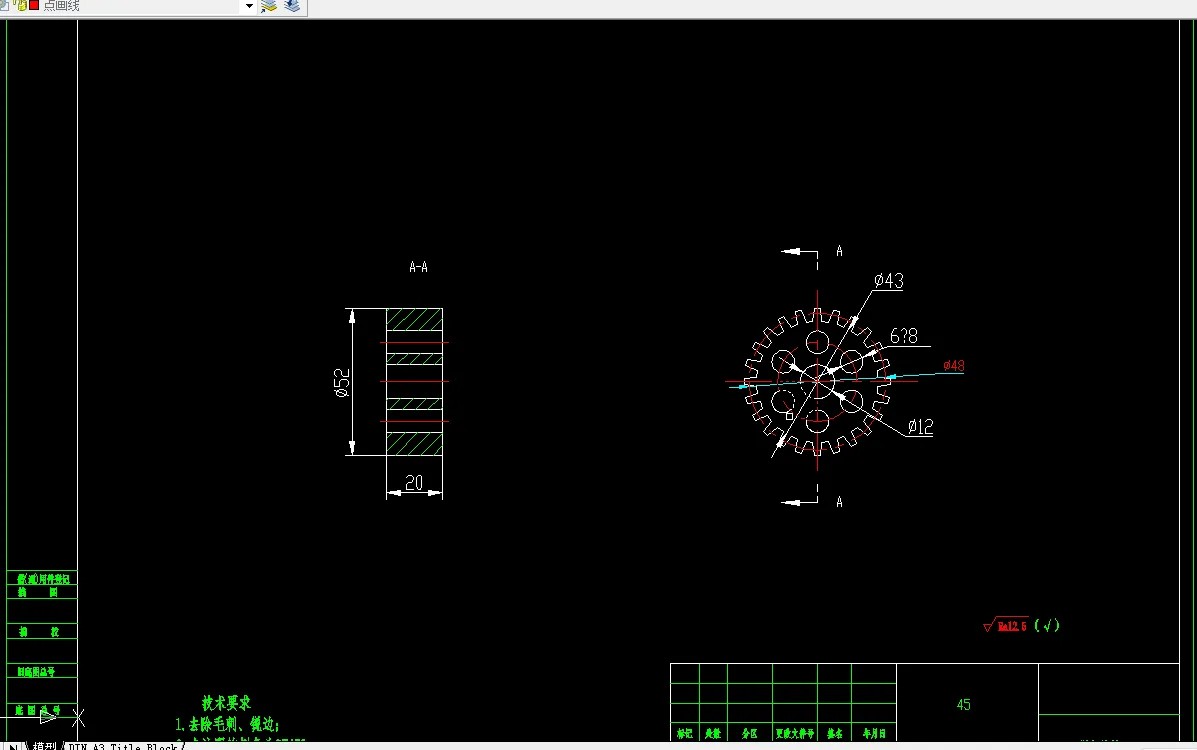Click the red layer color swatch
This screenshot has width=1197, height=750.
pos(34,5)
